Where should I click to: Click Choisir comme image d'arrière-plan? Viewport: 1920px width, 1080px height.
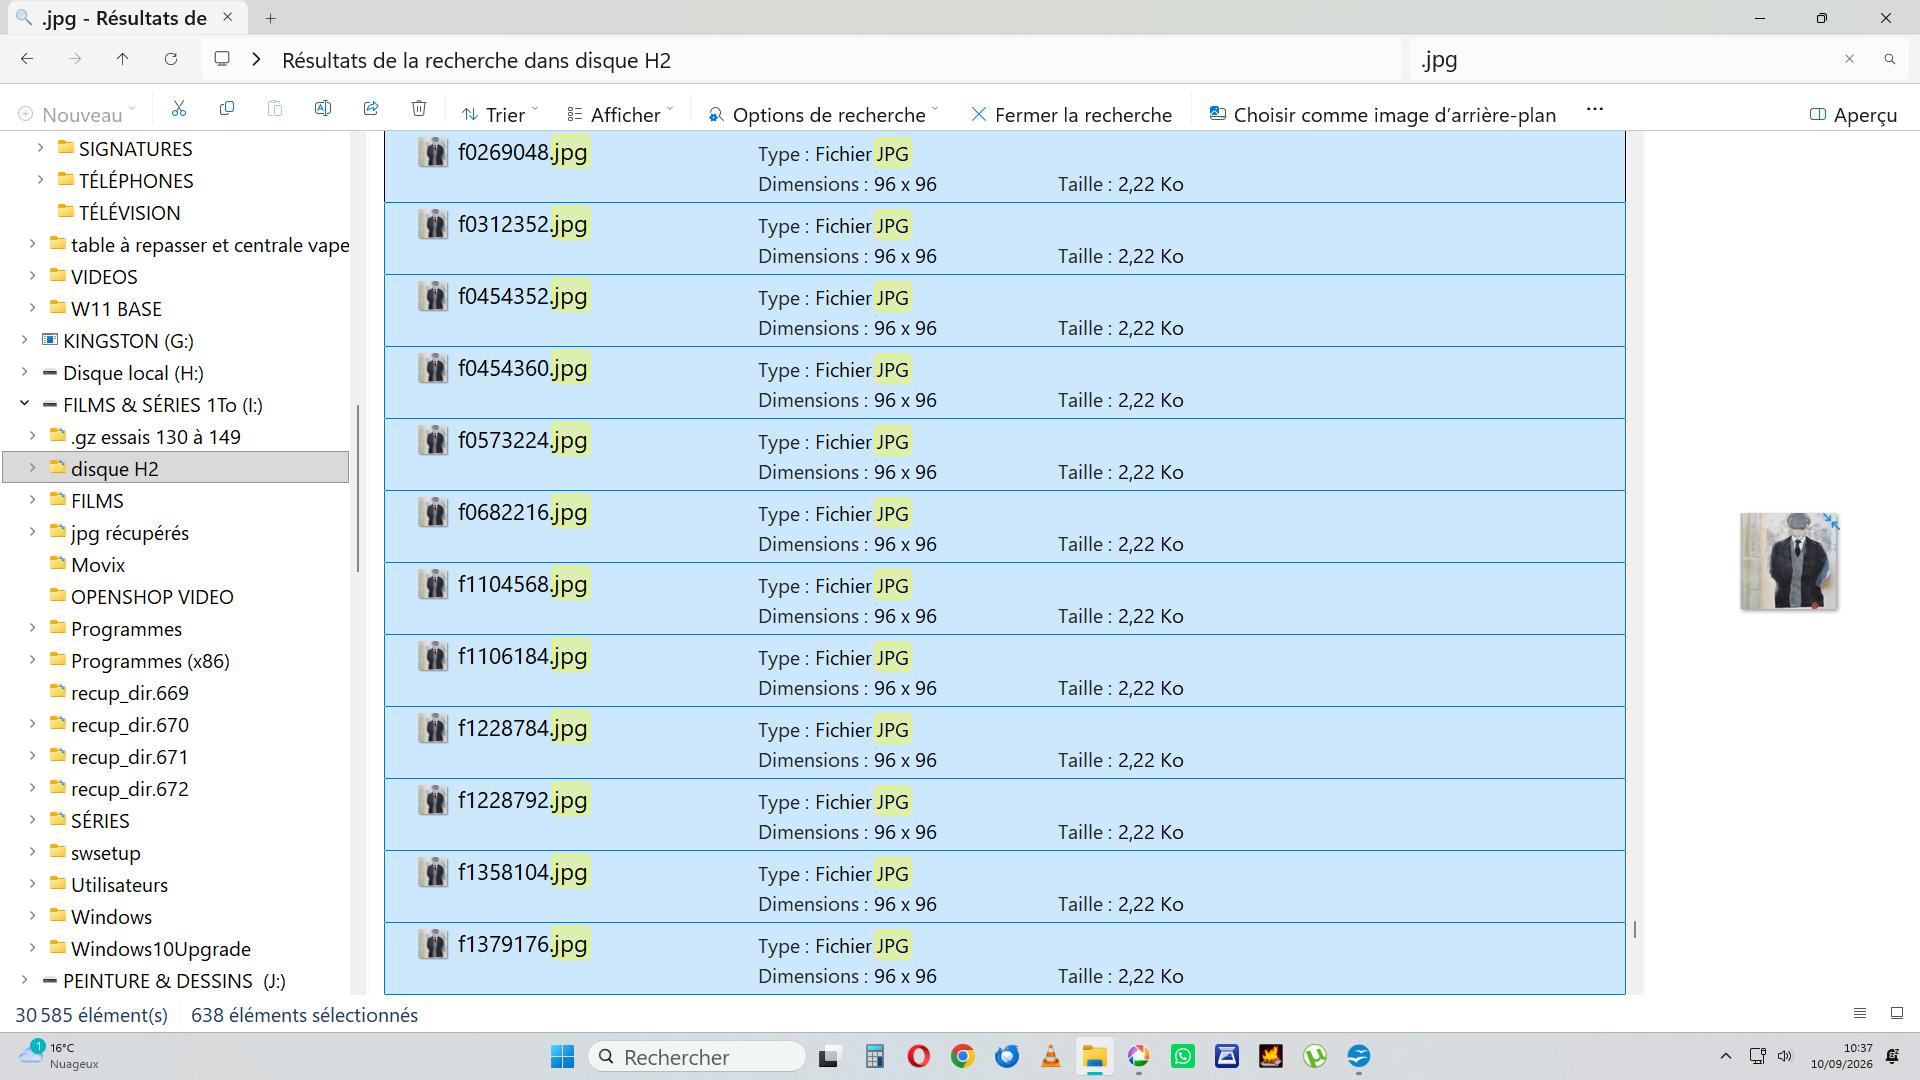tap(1382, 115)
